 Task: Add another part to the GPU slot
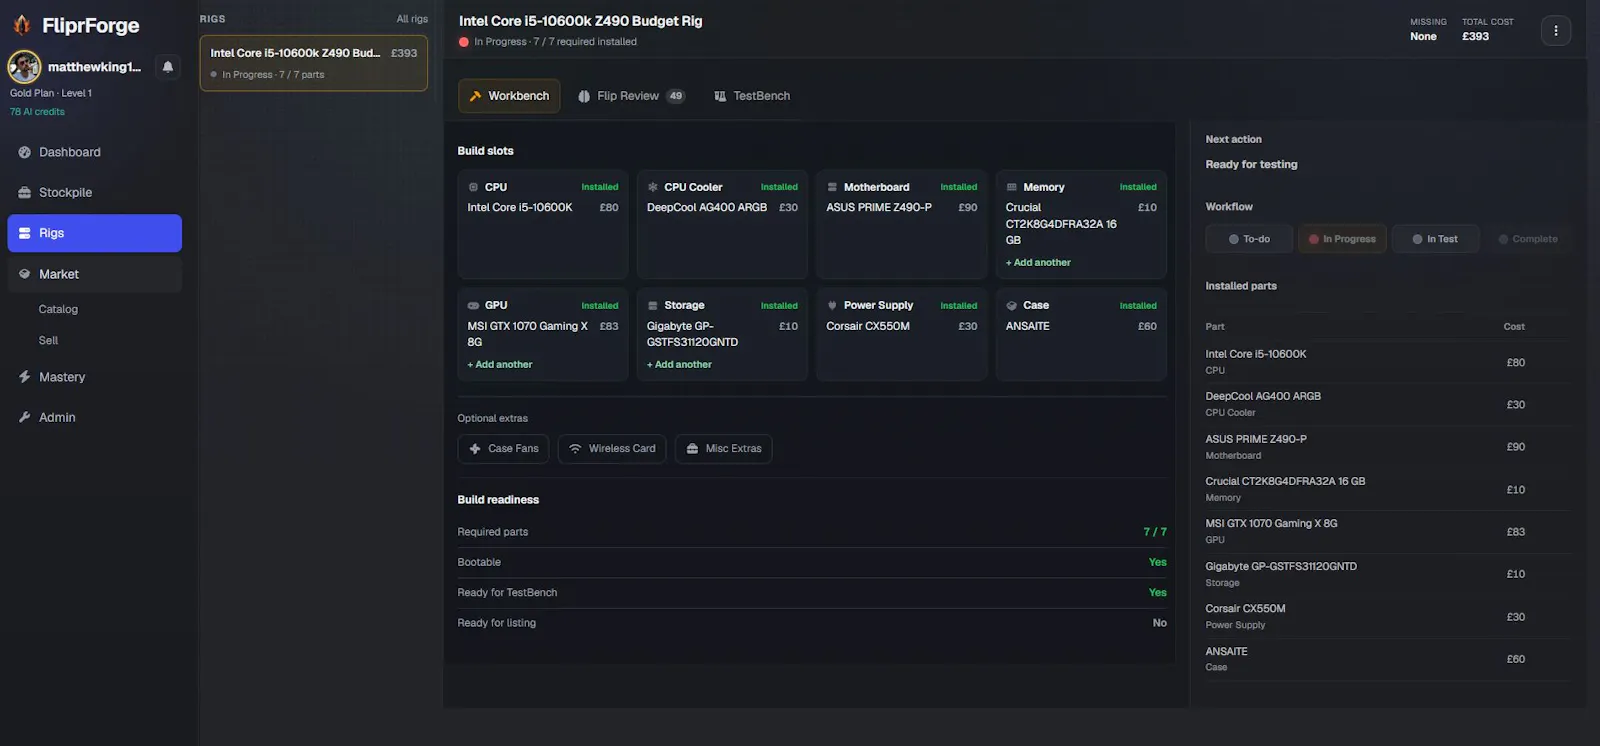click(x=500, y=364)
